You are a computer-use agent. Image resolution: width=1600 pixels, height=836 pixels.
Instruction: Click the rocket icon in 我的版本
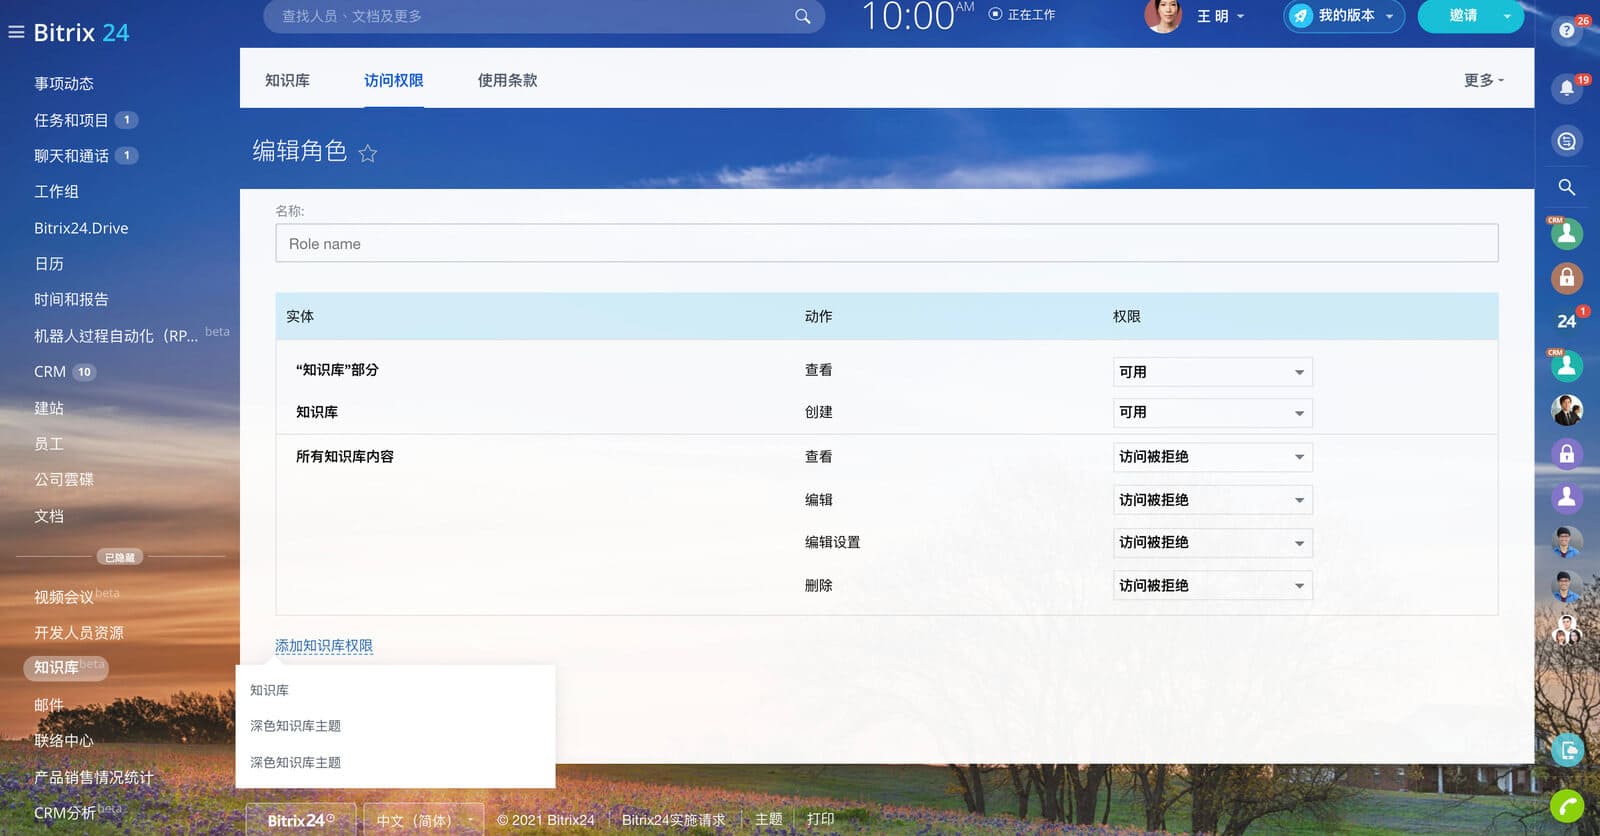click(1300, 16)
